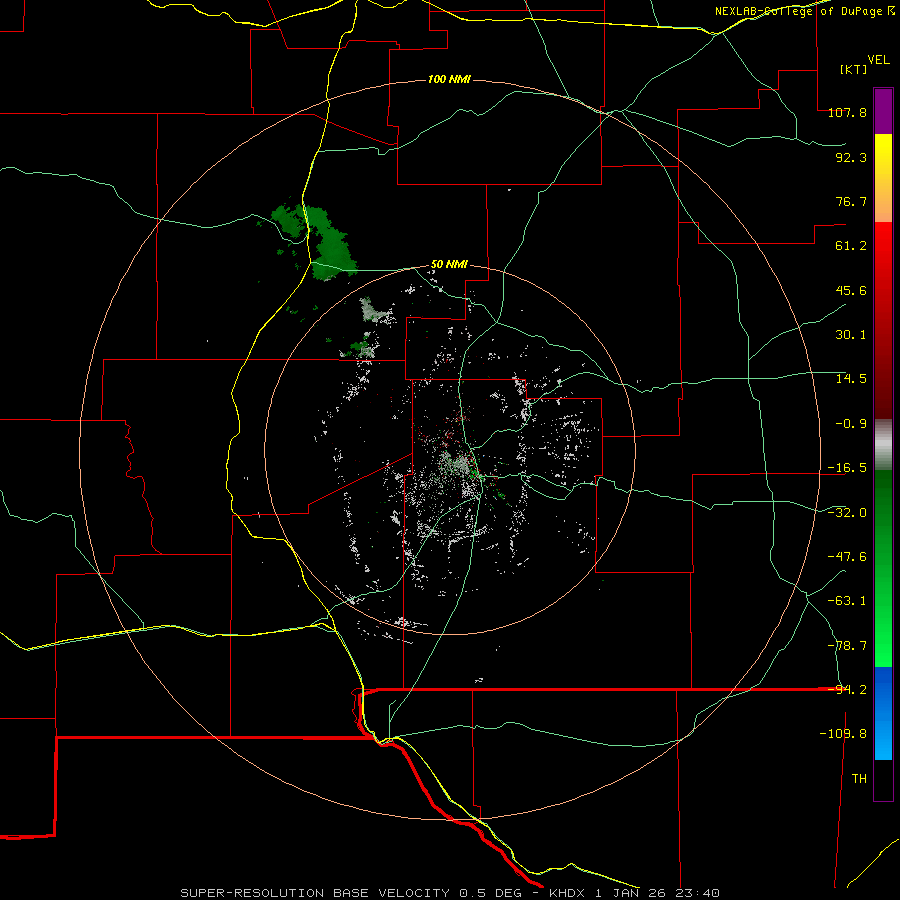Click the NEXLAB-College of DuPage label
The height and width of the screenshot is (900, 900).
click(805, 11)
